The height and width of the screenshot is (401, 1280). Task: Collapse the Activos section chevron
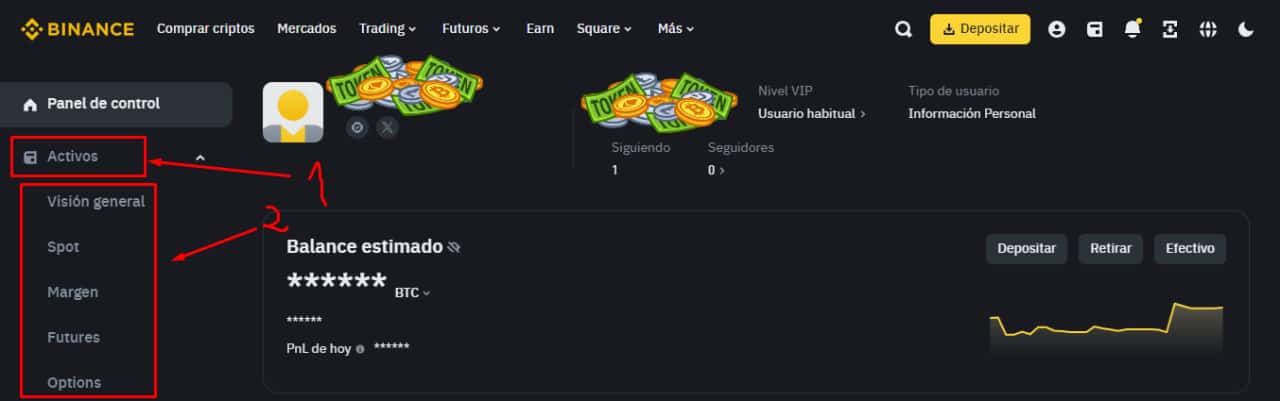coord(200,157)
